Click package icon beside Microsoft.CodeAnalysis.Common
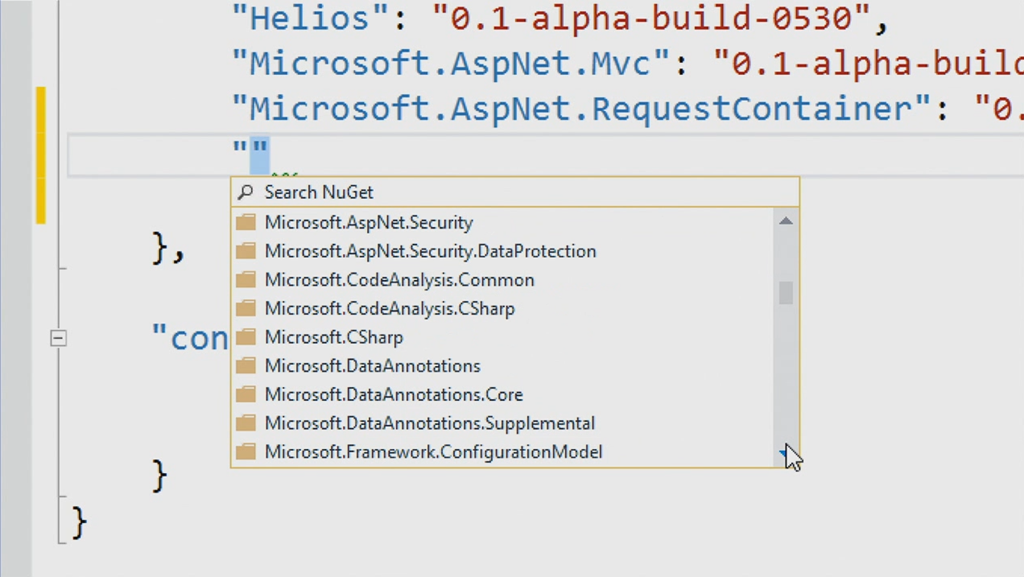 click(246, 280)
